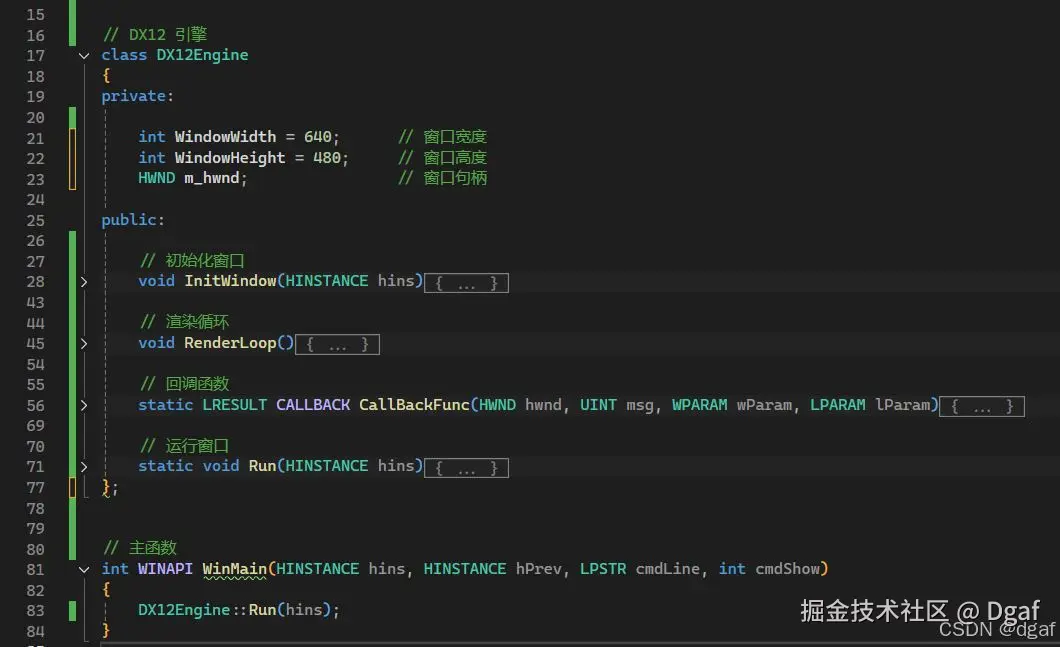This screenshot has height=647, width=1060.
Task: Open collapsed body box after InitWindow
Action: 466,283
